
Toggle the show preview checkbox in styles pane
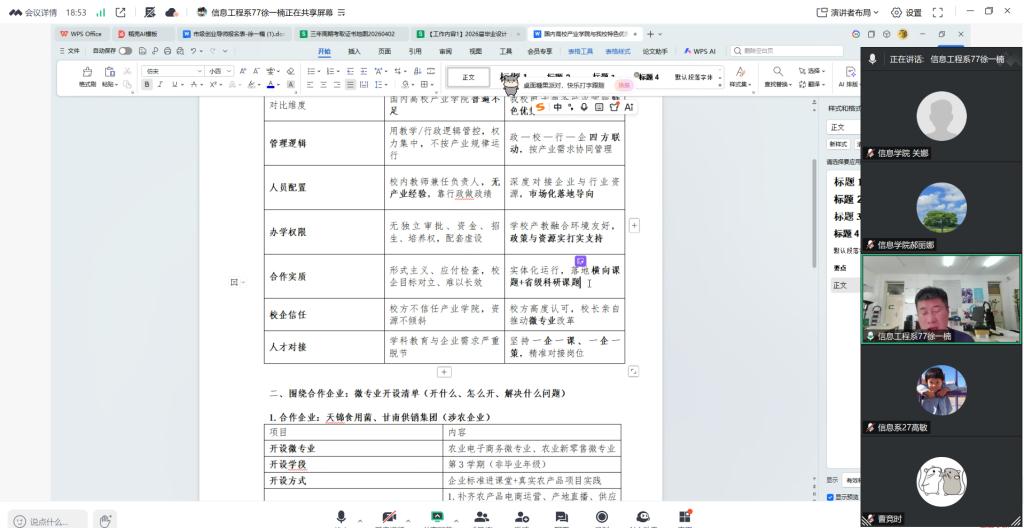click(x=830, y=497)
